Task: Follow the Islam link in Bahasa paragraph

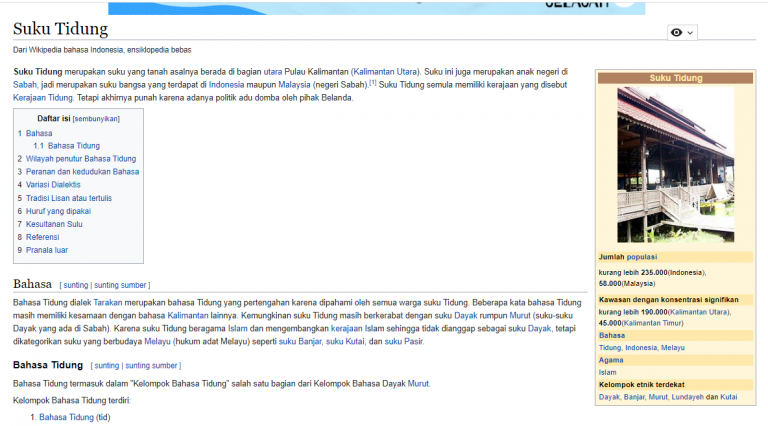Action: [x=238, y=329]
